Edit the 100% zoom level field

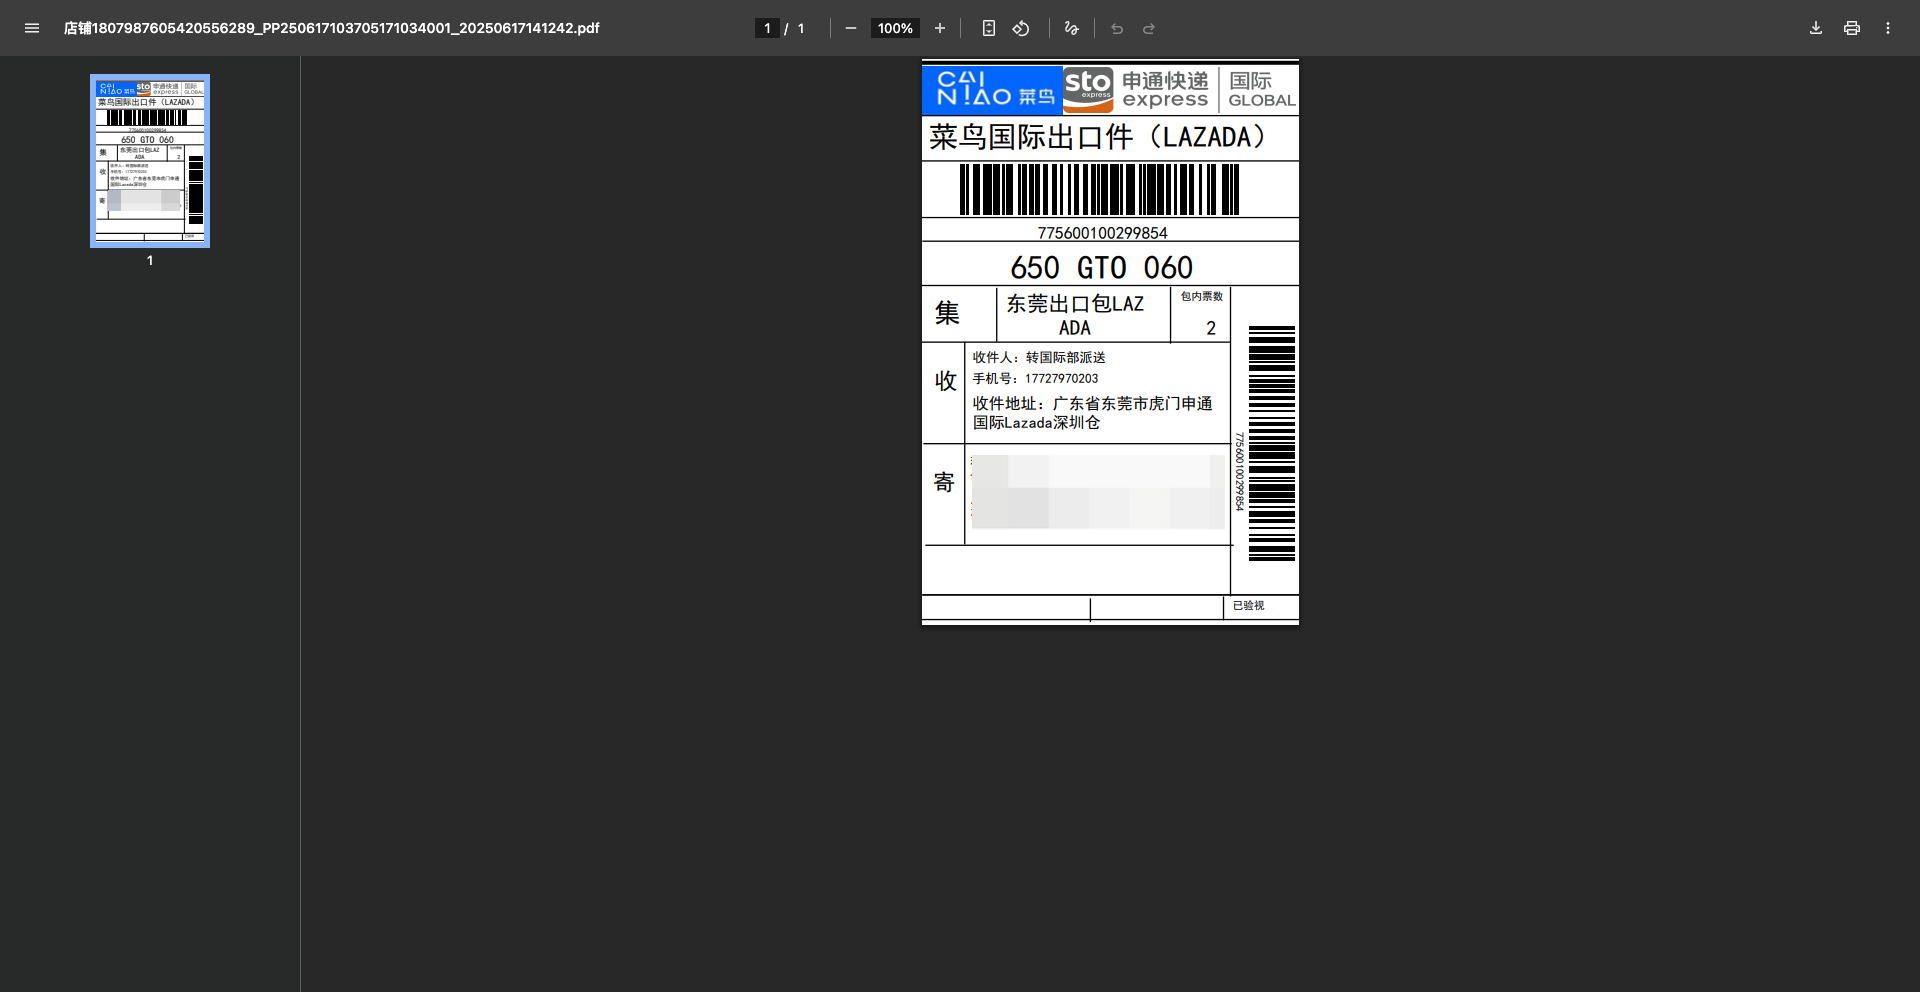895,28
